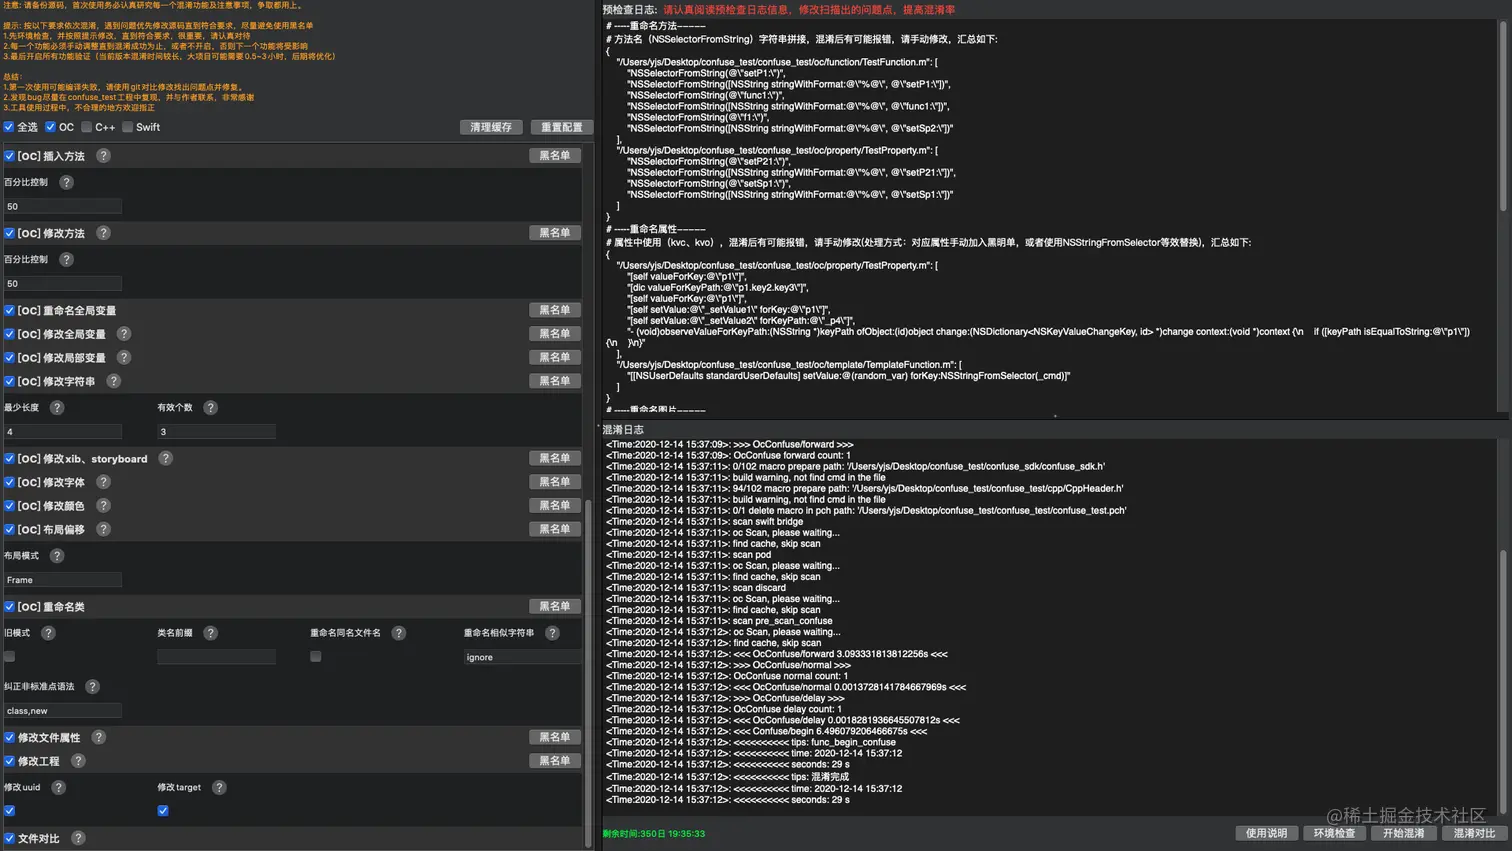Screen dimensions: 1512x851
Task: Open the 混淆对比 comparison
Action: coord(1474,833)
